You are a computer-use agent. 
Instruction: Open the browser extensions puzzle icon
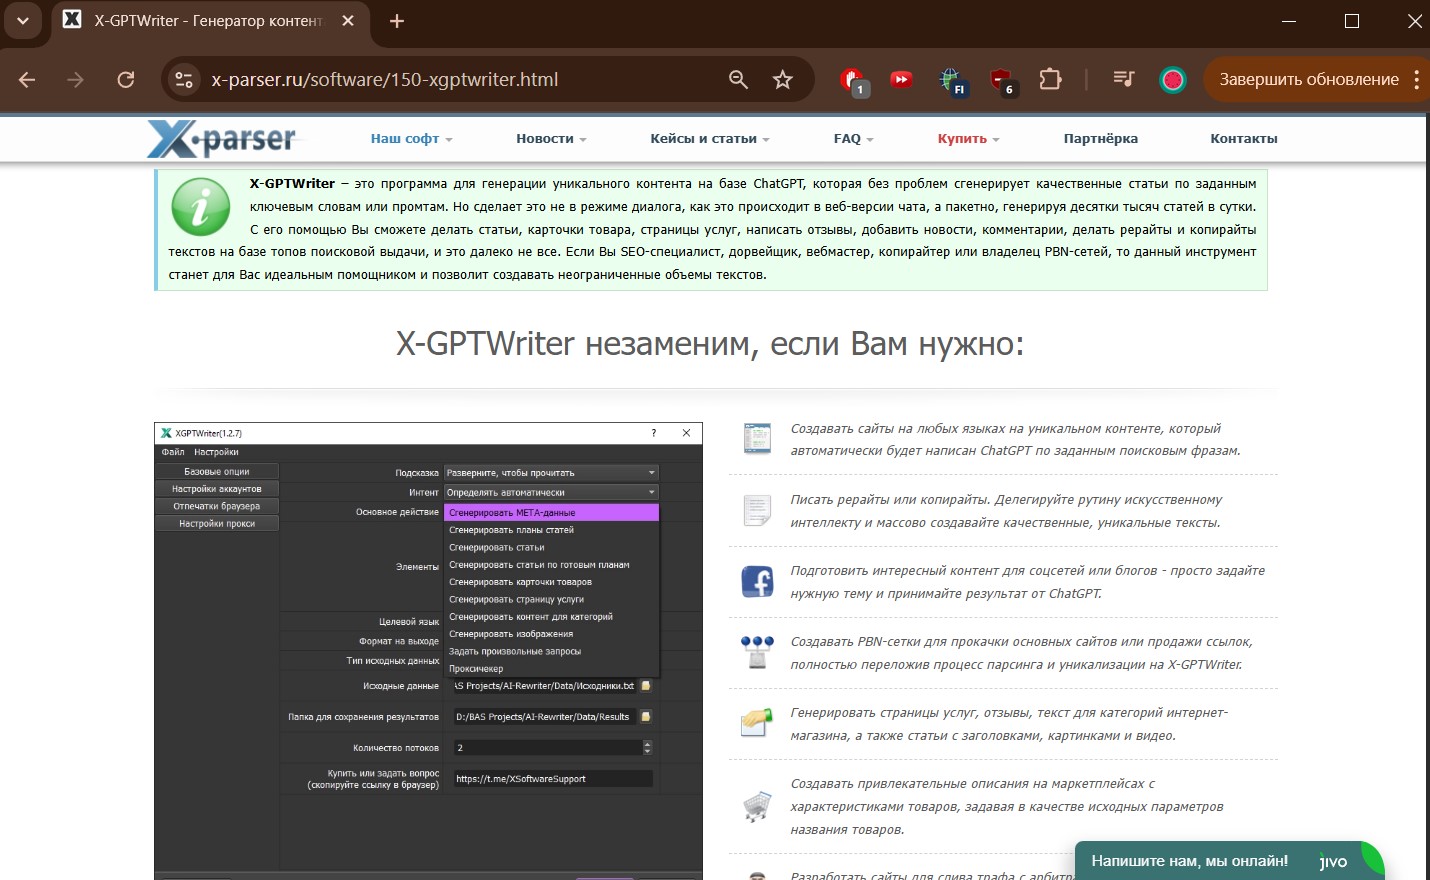(x=1050, y=80)
